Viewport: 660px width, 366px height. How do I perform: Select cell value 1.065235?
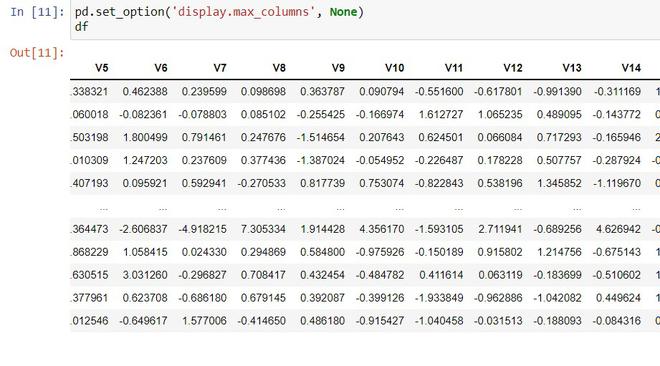pyautogui.click(x=500, y=114)
